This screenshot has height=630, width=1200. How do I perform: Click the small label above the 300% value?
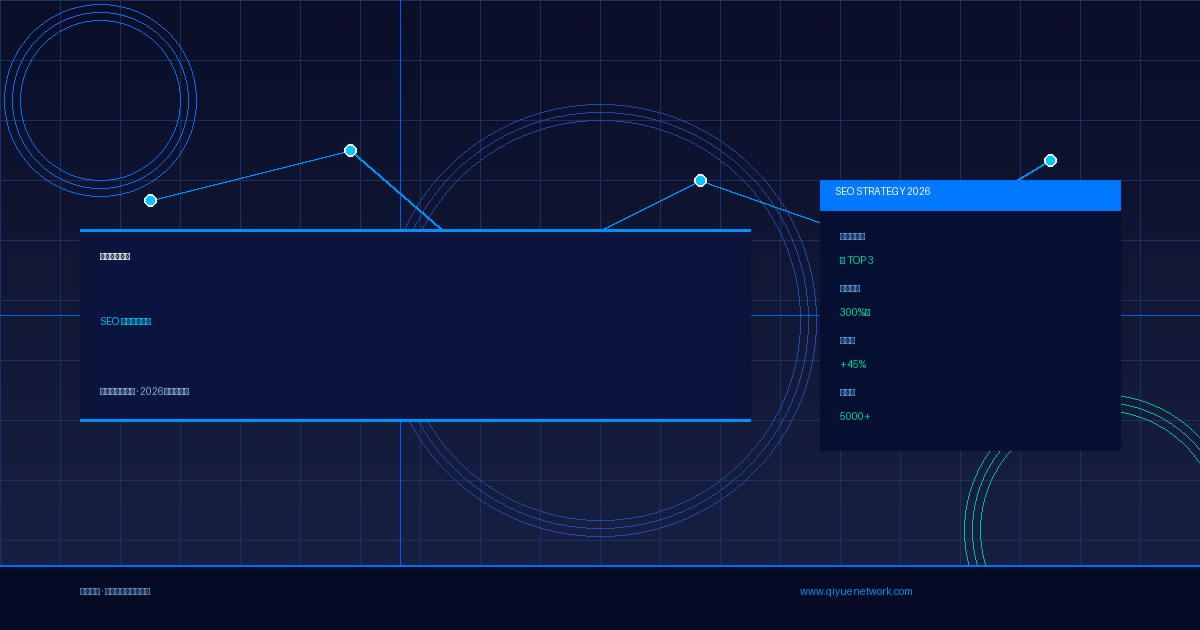tap(850, 288)
